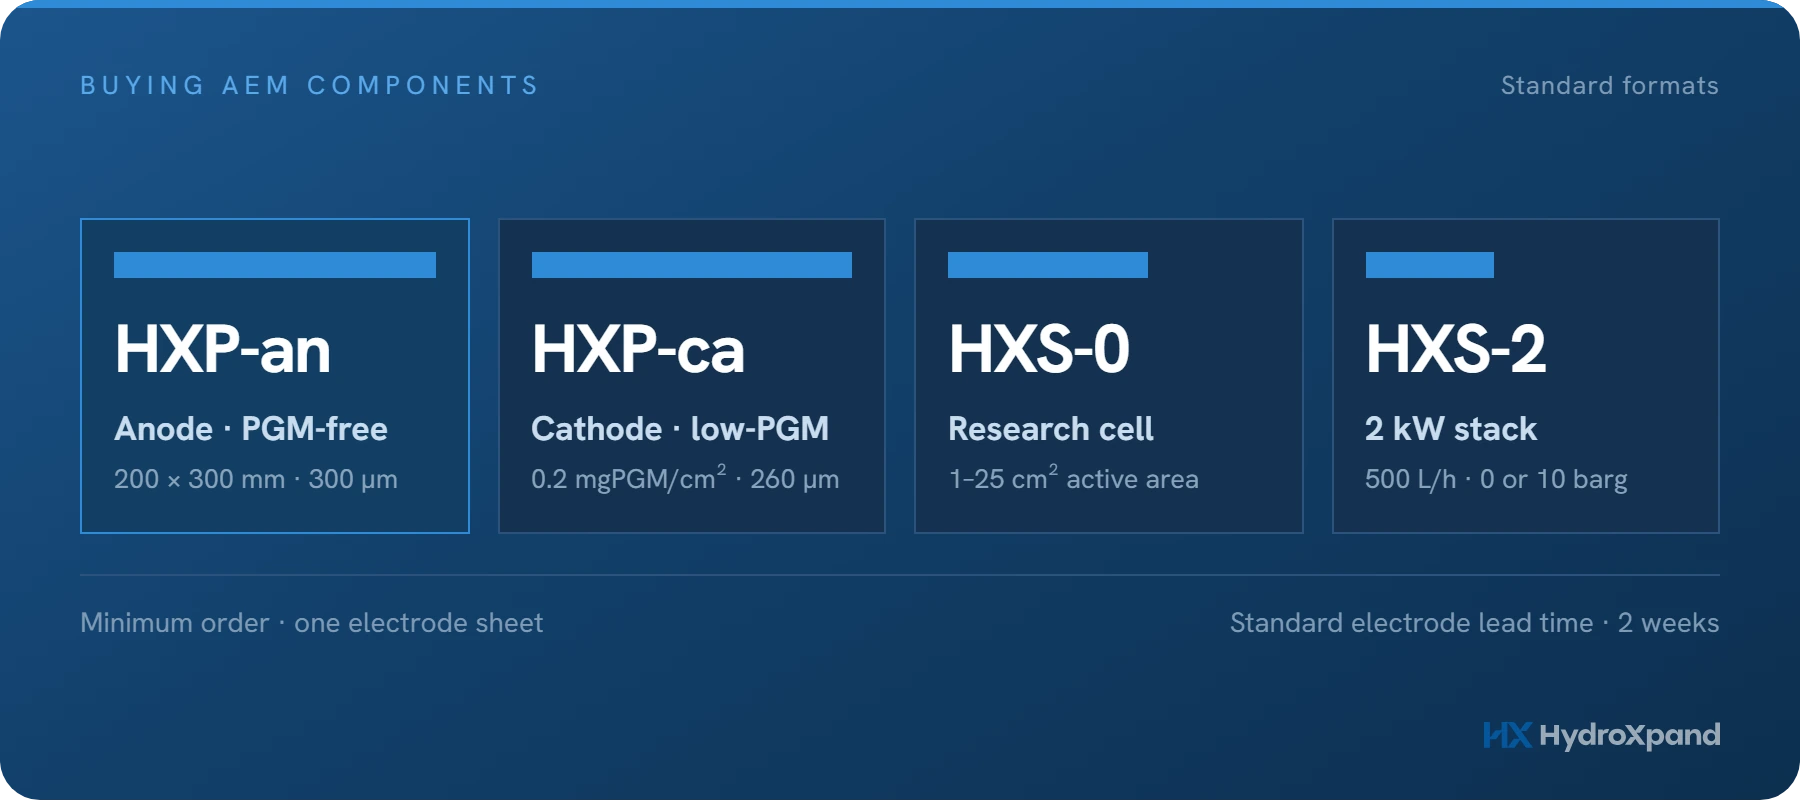Screen dimensions: 1800x802
Task: Click the "Anode · PGM-free" subtitle
Action: pyautogui.click(x=251, y=429)
